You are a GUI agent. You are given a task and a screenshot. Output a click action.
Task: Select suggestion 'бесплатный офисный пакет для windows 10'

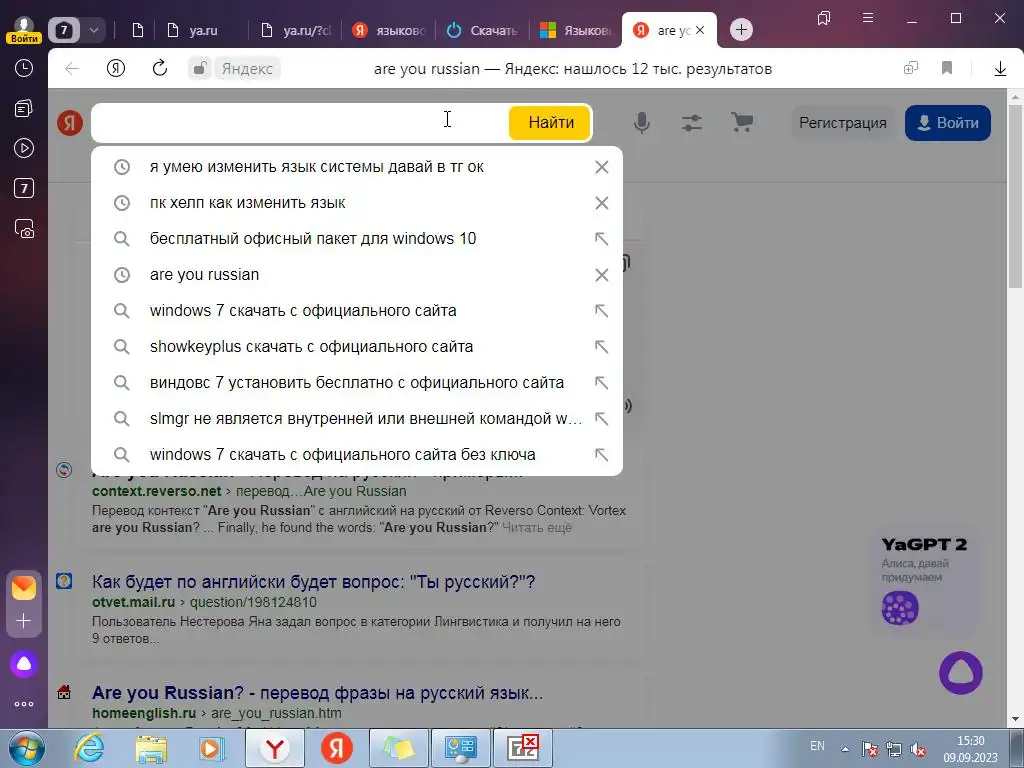(x=357, y=239)
